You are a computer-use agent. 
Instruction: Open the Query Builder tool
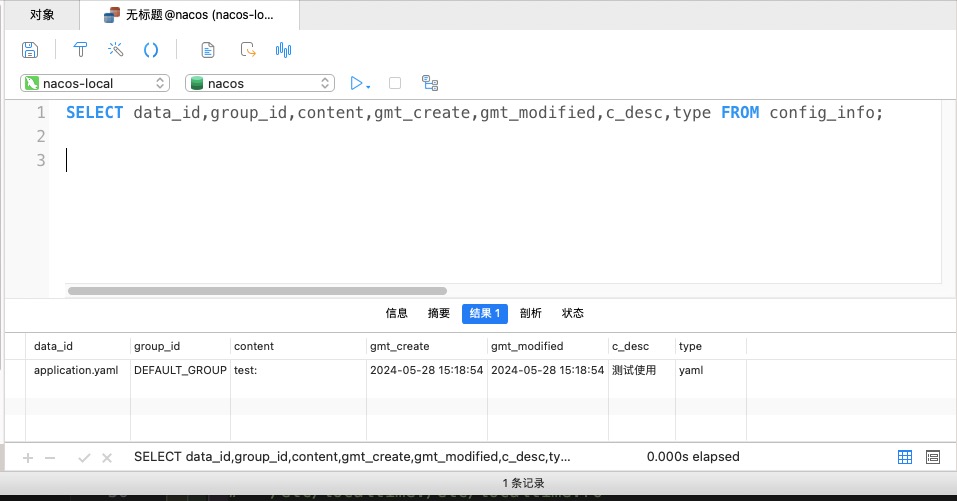(x=82, y=50)
